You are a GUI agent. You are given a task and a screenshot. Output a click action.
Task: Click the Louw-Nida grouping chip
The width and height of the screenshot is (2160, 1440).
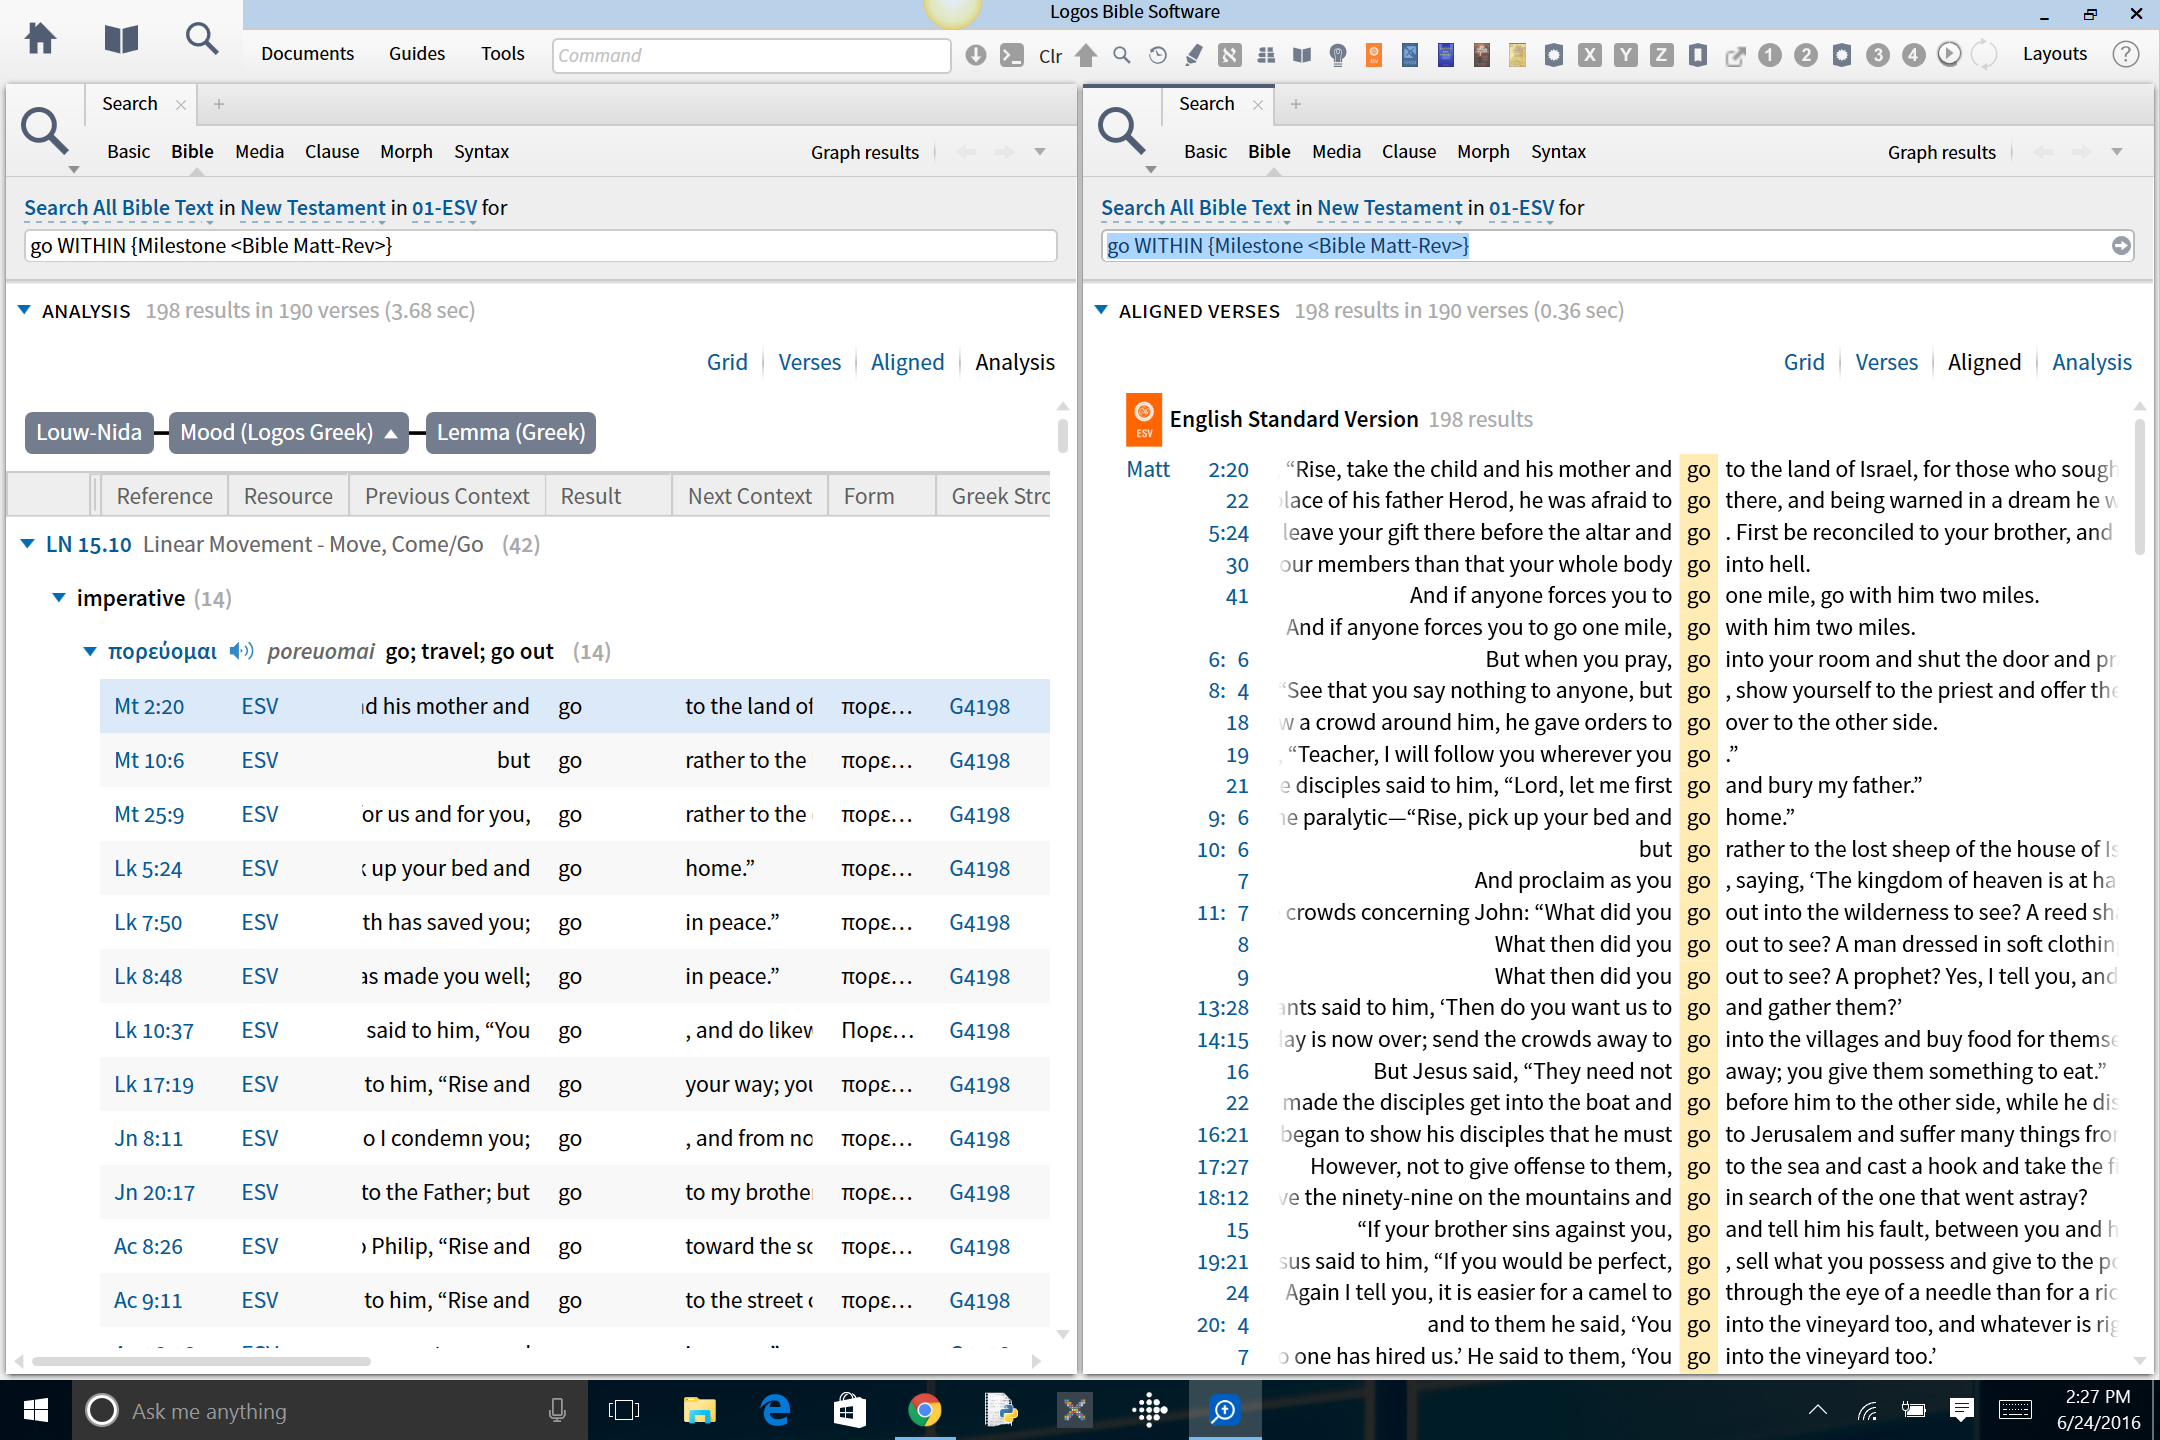click(89, 433)
